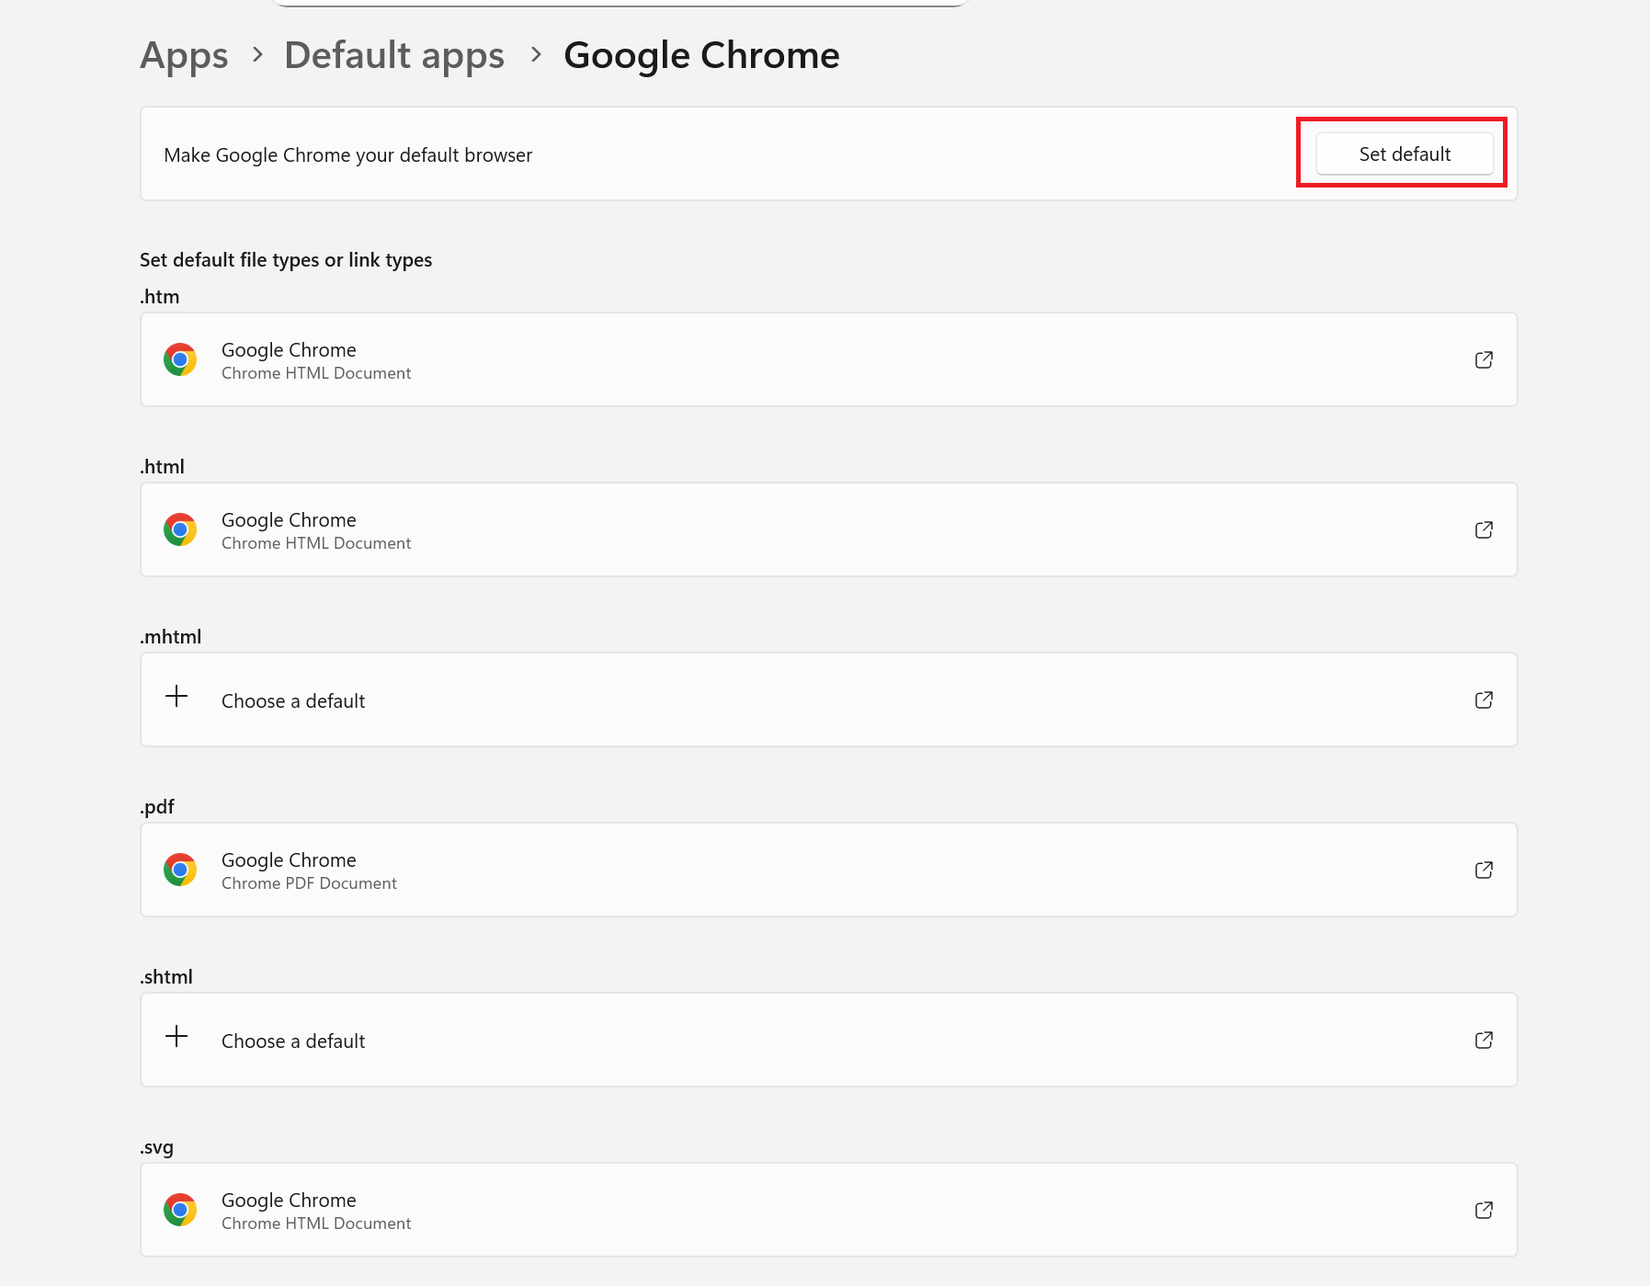This screenshot has height=1286, width=1650.
Task: Choose a default for .shtml
Action: 293,1041
